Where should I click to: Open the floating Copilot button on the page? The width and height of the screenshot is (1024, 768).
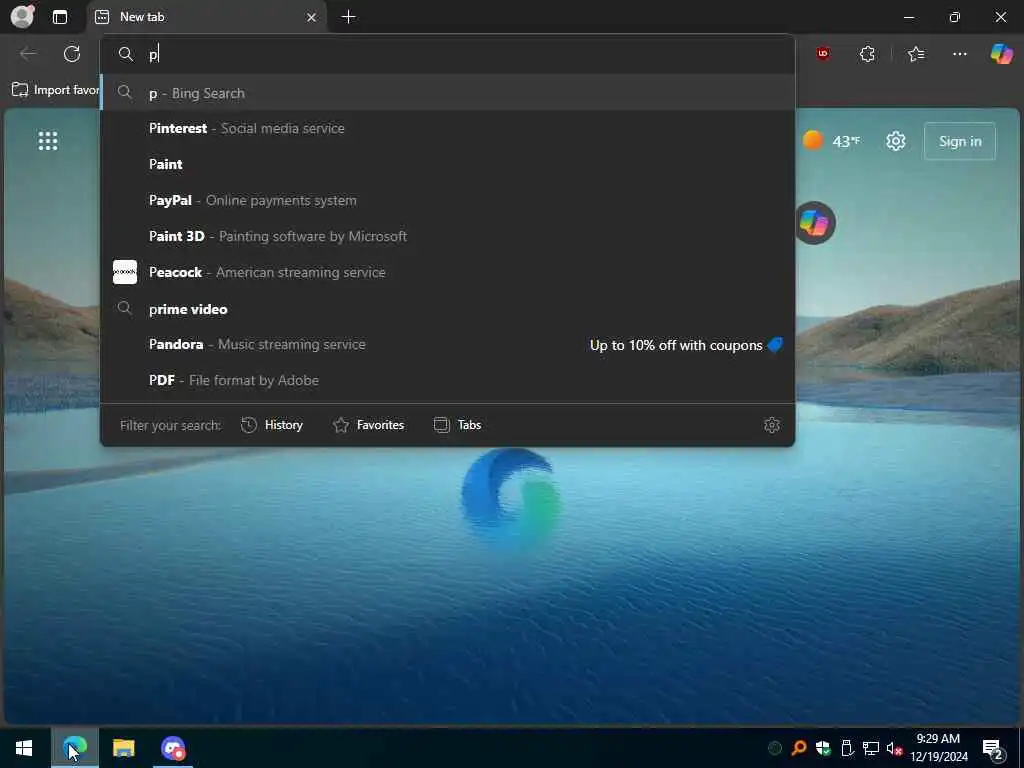[814, 223]
